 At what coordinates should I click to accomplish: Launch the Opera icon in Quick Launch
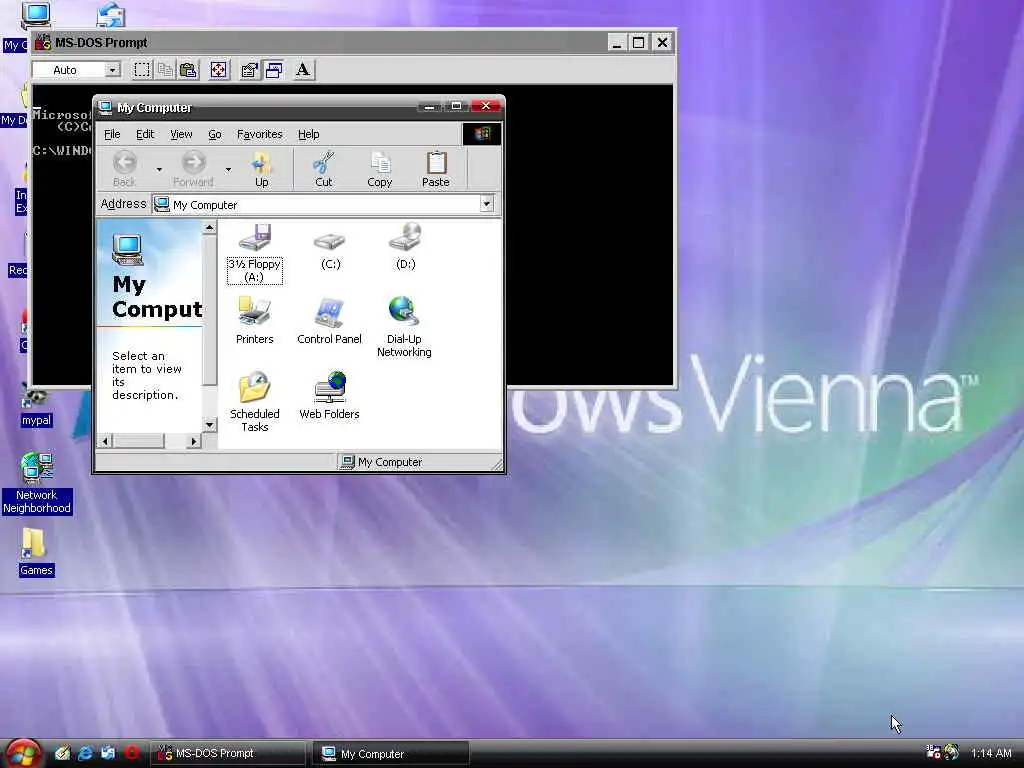(x=131, y=753)
